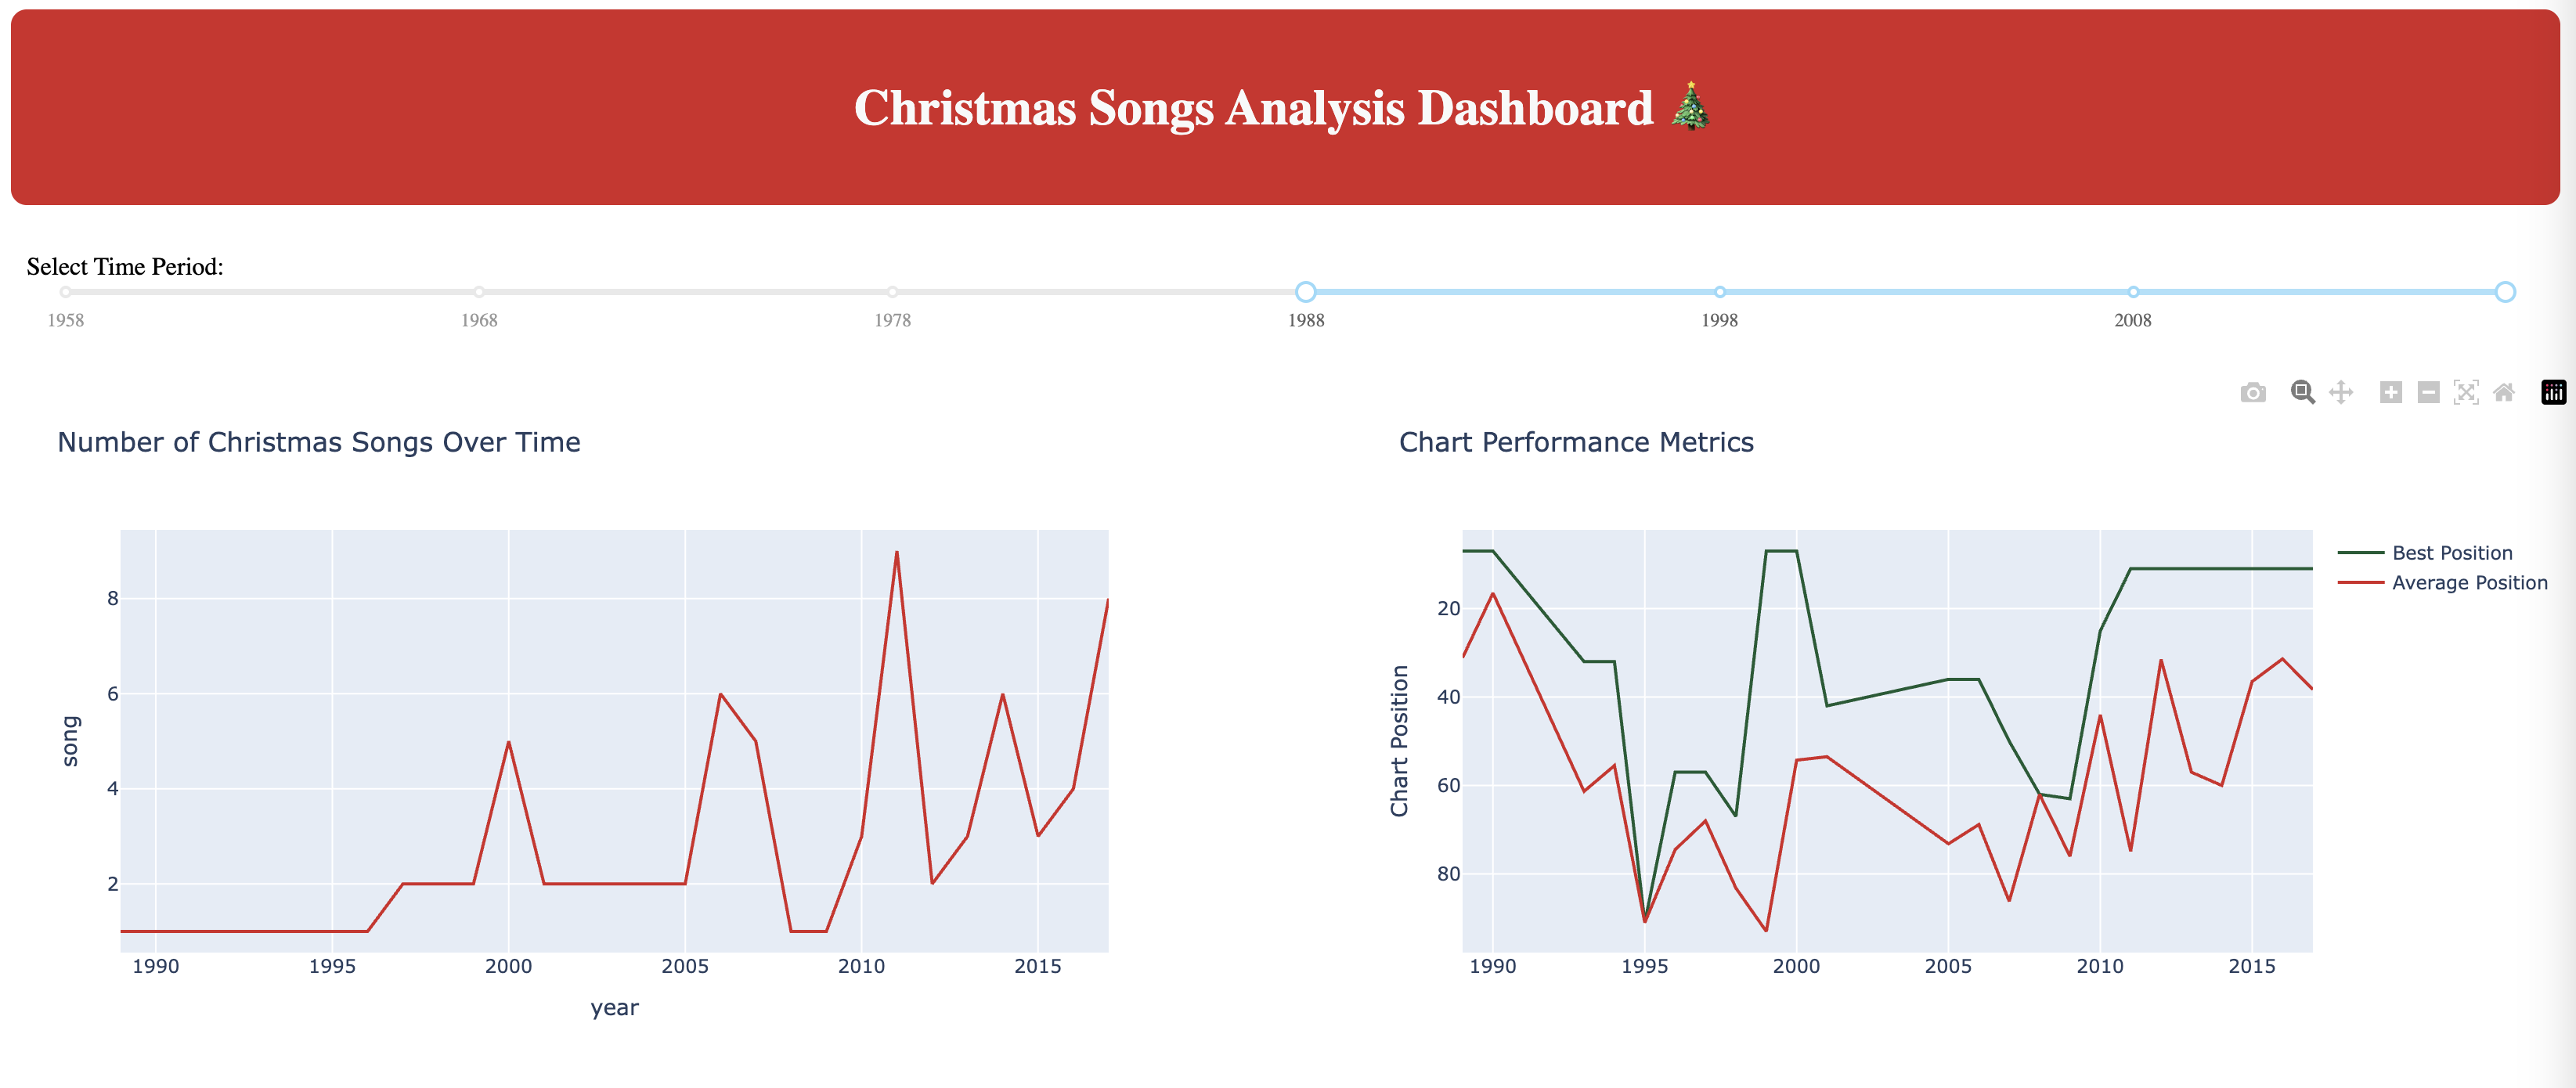Reset axes with the home icon
Viewport: 2576px width, 1088px height.
[2504, 392]
